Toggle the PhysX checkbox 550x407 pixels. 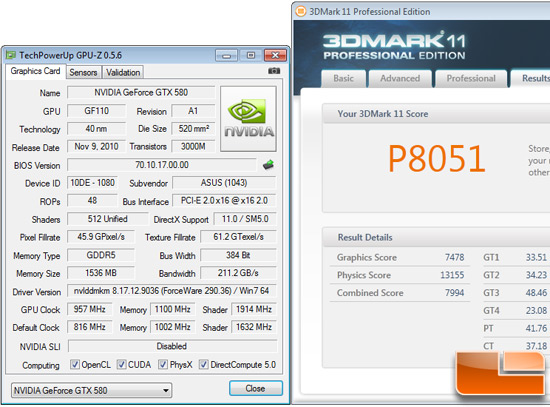162,365
